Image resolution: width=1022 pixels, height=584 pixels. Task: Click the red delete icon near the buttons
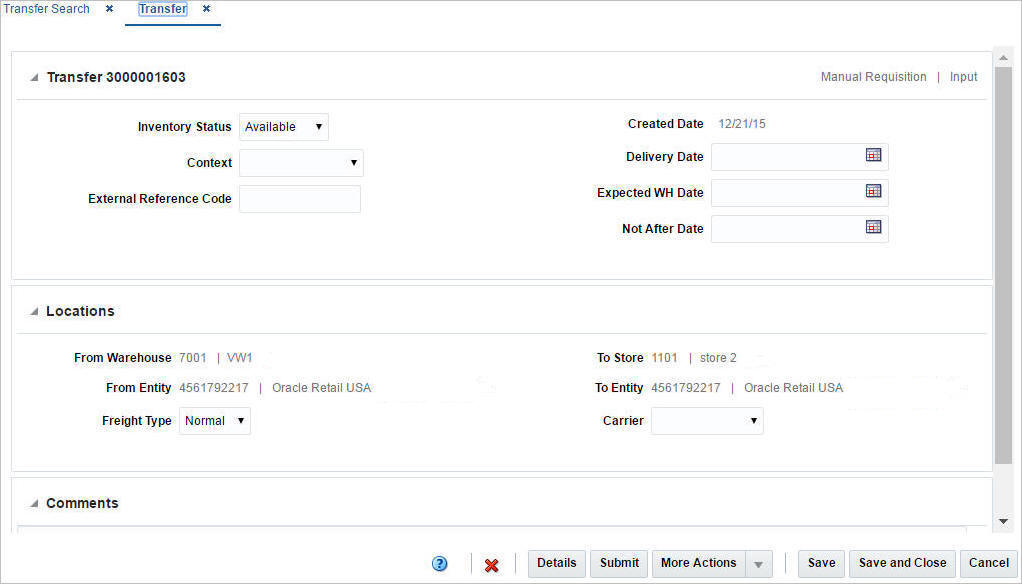coord(491,564)
